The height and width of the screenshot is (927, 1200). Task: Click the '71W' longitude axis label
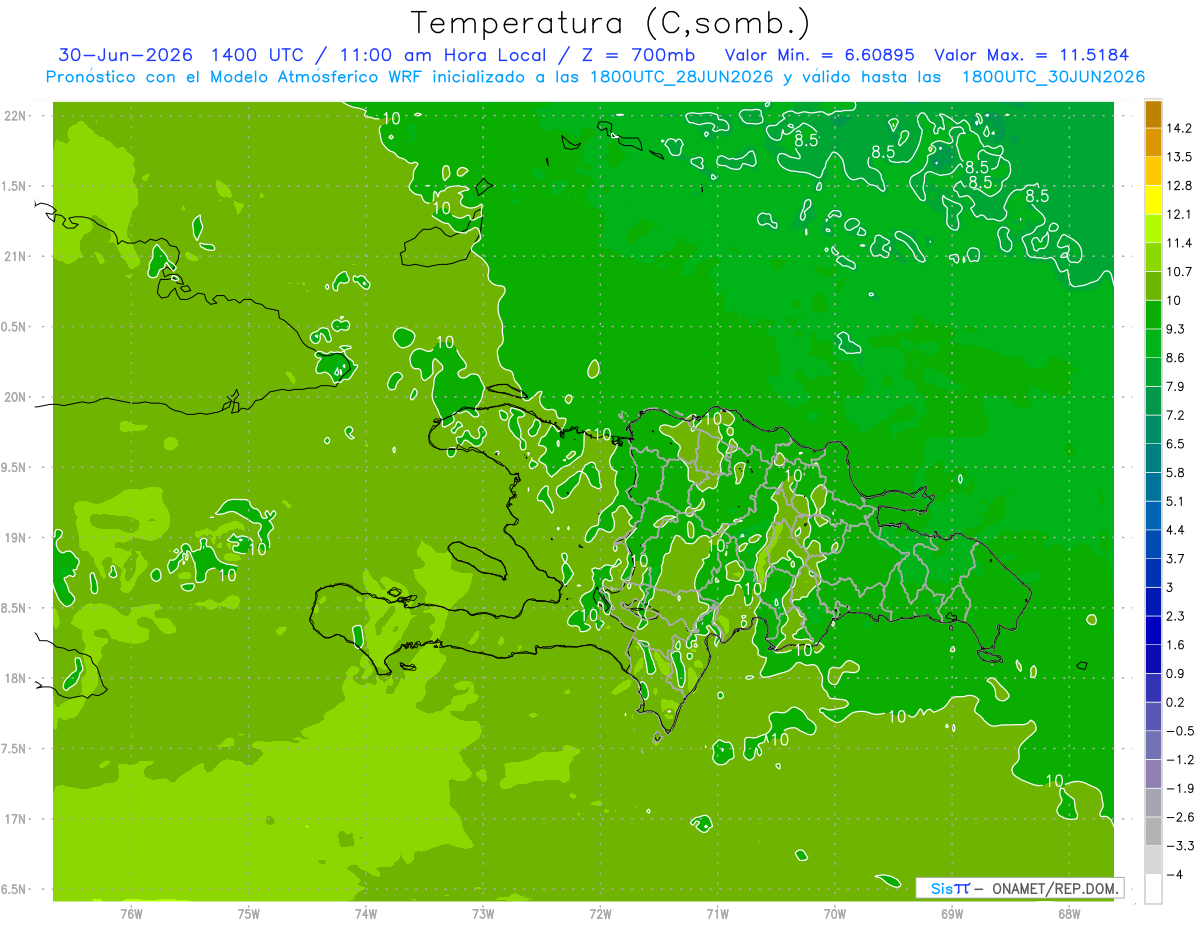click(x=717, y=914)
